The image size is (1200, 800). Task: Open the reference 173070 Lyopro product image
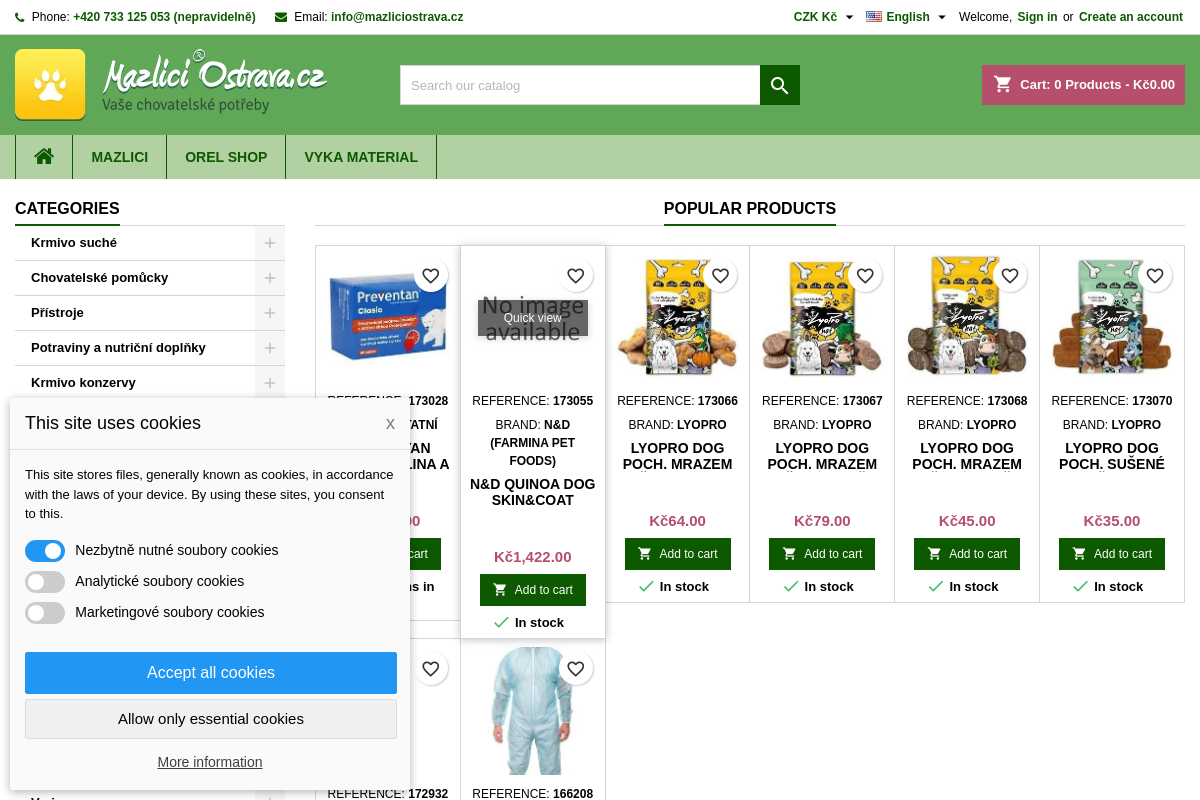tap(1112, 318)
